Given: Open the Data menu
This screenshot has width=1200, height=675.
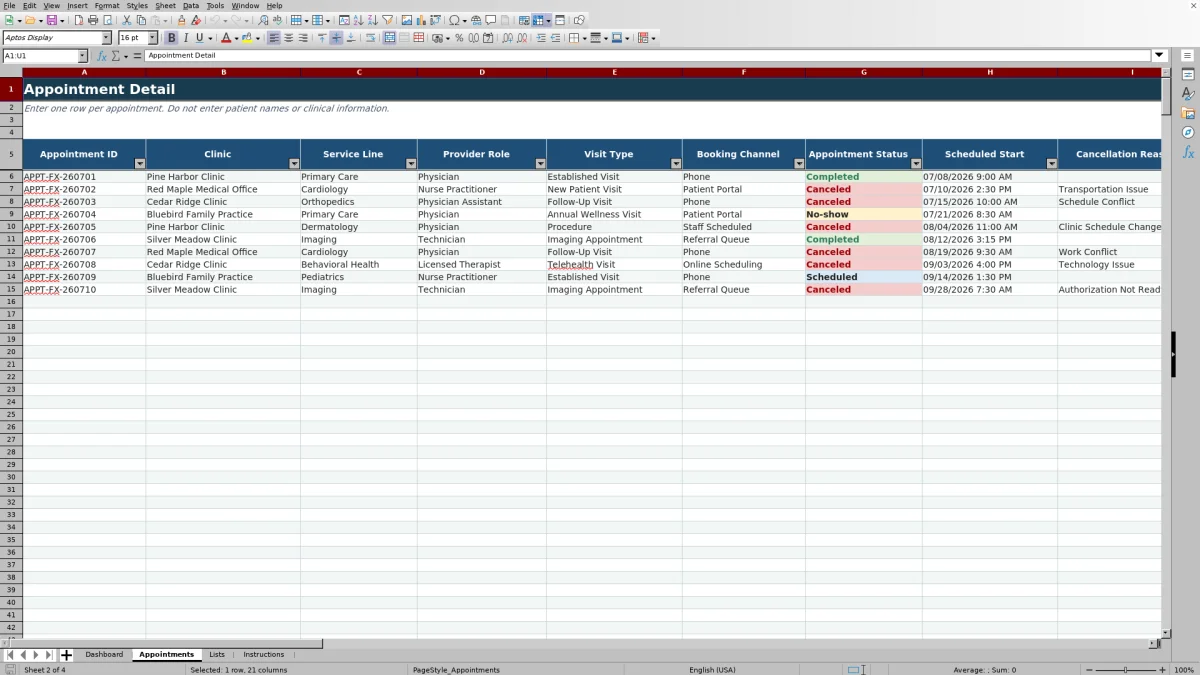Looking at the screenshot, I should coord(191,5).
